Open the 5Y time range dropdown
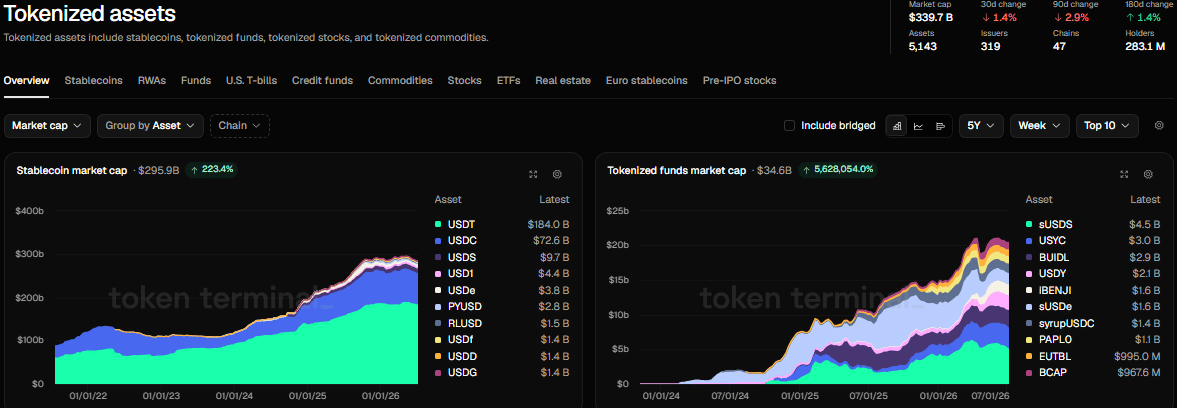 (x=981, y=126)
